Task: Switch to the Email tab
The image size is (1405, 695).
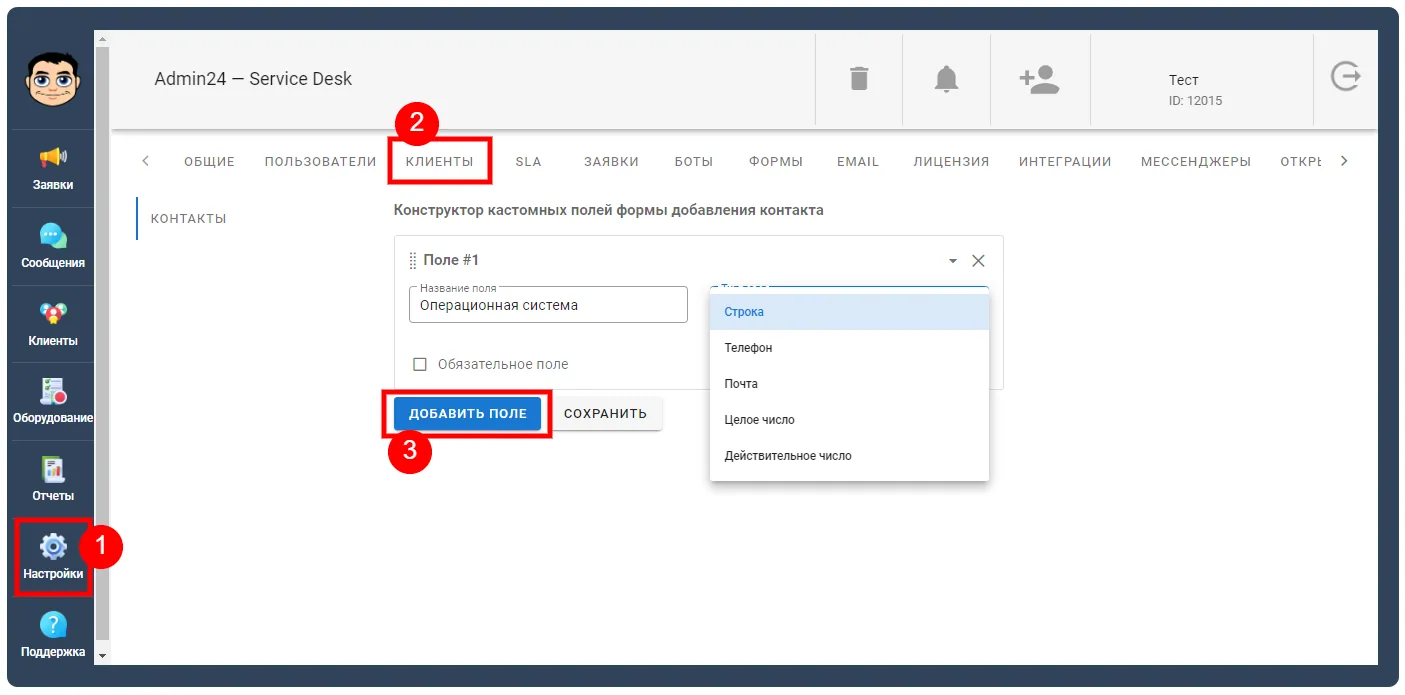Action: tap(858, 161)
